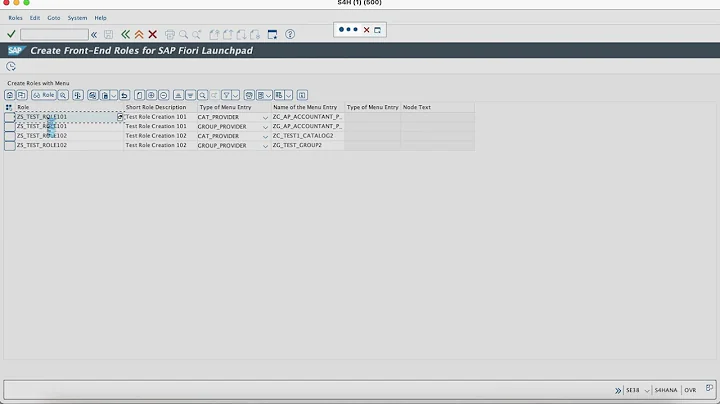This screenshot has height=404, width=720.
Task: Click the Find magnifier icon in the toolbar
Action: (183, 34)
